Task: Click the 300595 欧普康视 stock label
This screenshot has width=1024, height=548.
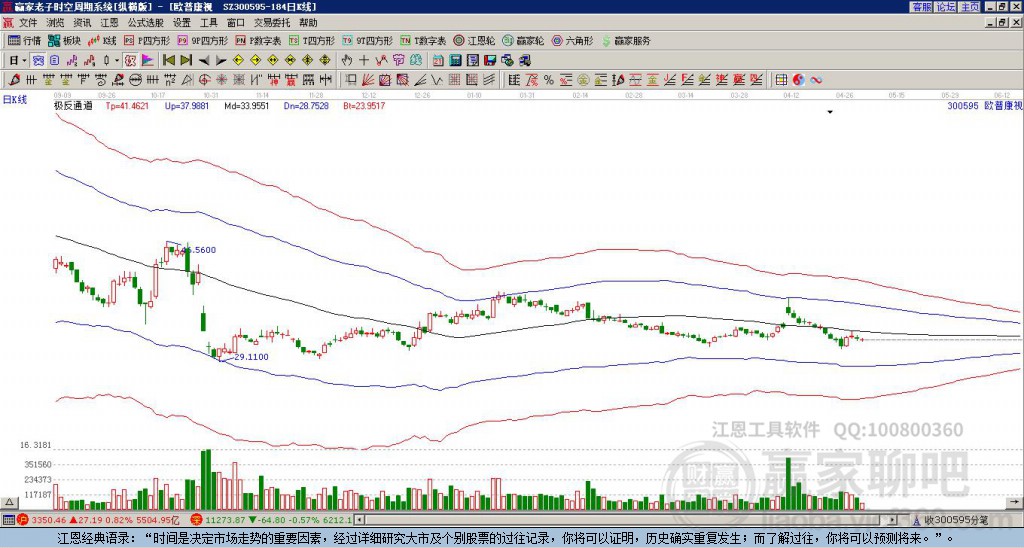Action: 984,105
